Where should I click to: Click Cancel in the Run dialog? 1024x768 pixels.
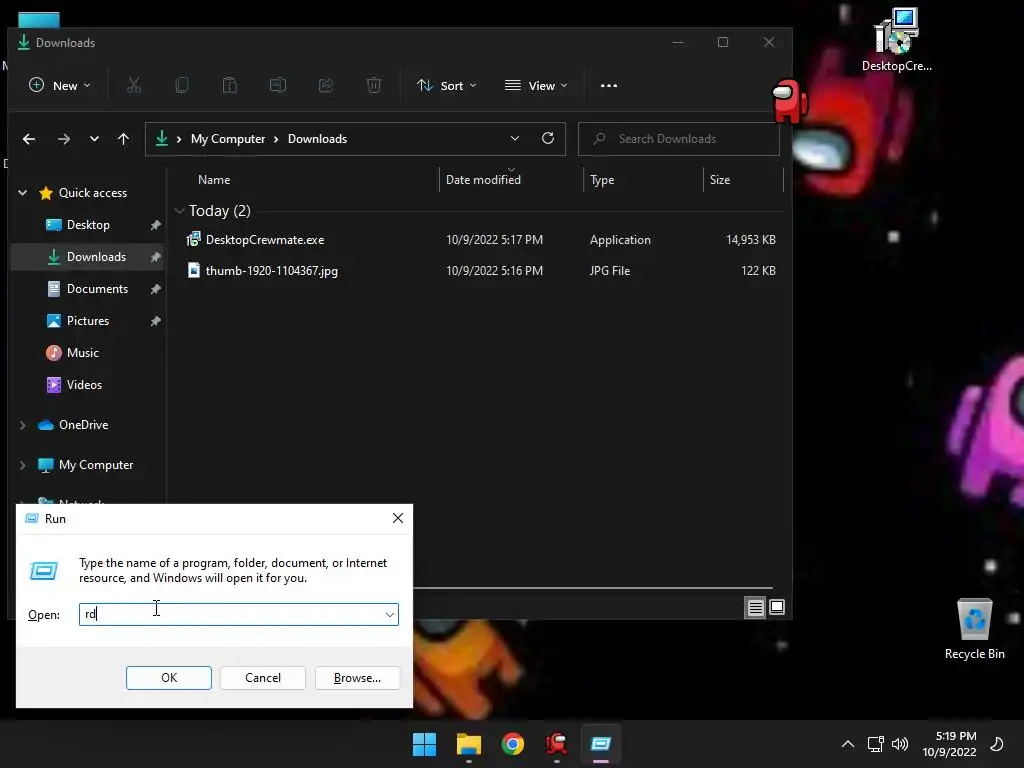263,678
